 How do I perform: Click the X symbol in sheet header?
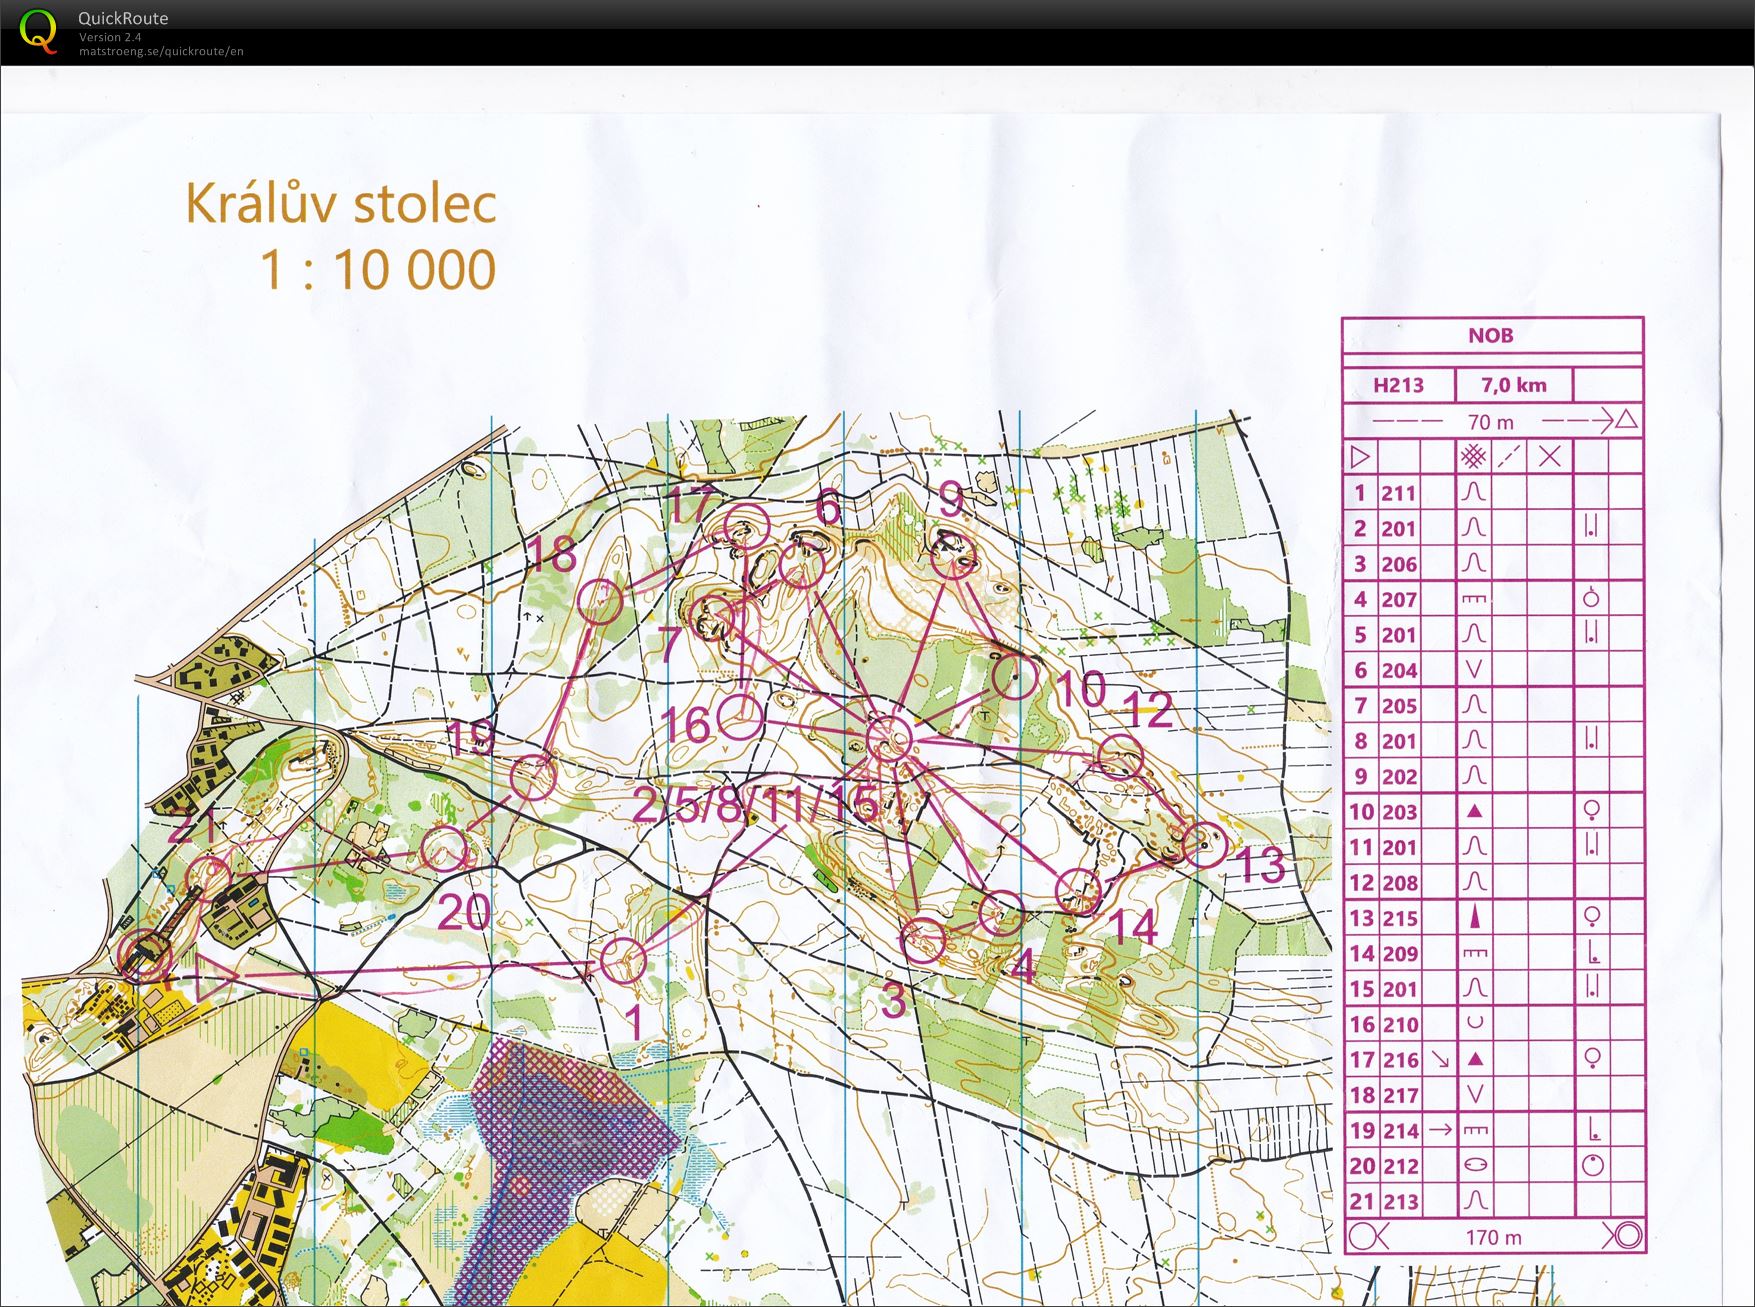click(x=1550, y=457)
